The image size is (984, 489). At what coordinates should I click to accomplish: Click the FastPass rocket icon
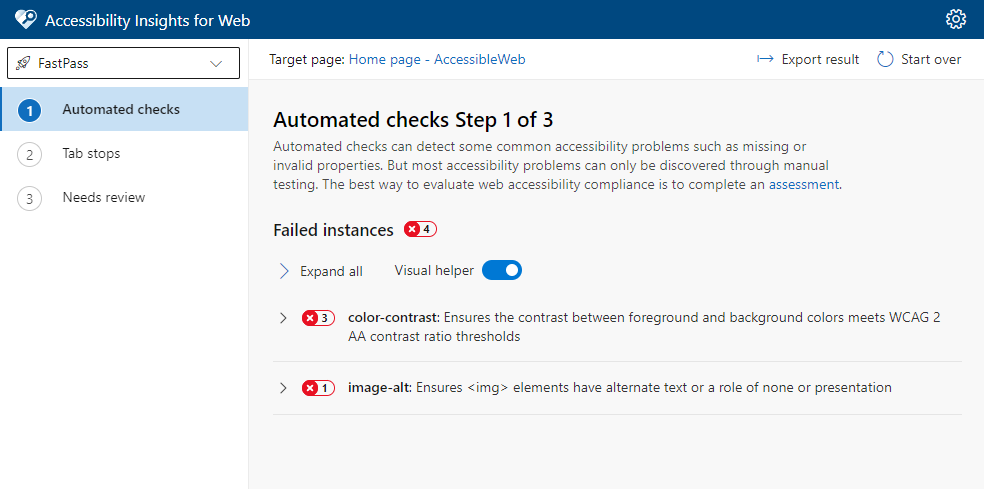coord(23,63)
